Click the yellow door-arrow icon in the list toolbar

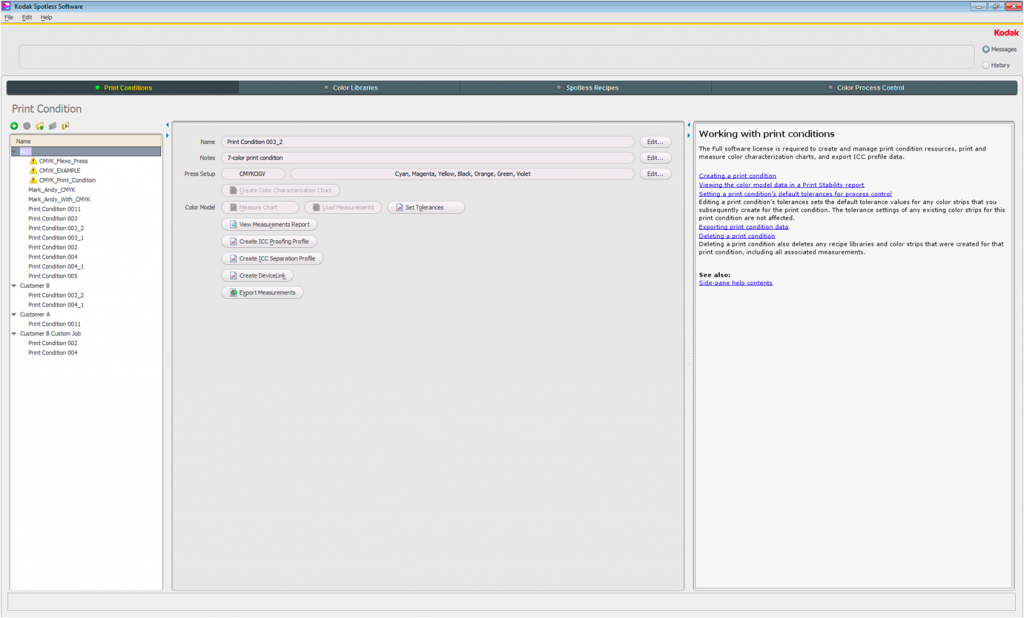pyautogui.click(x=65, y=126)
